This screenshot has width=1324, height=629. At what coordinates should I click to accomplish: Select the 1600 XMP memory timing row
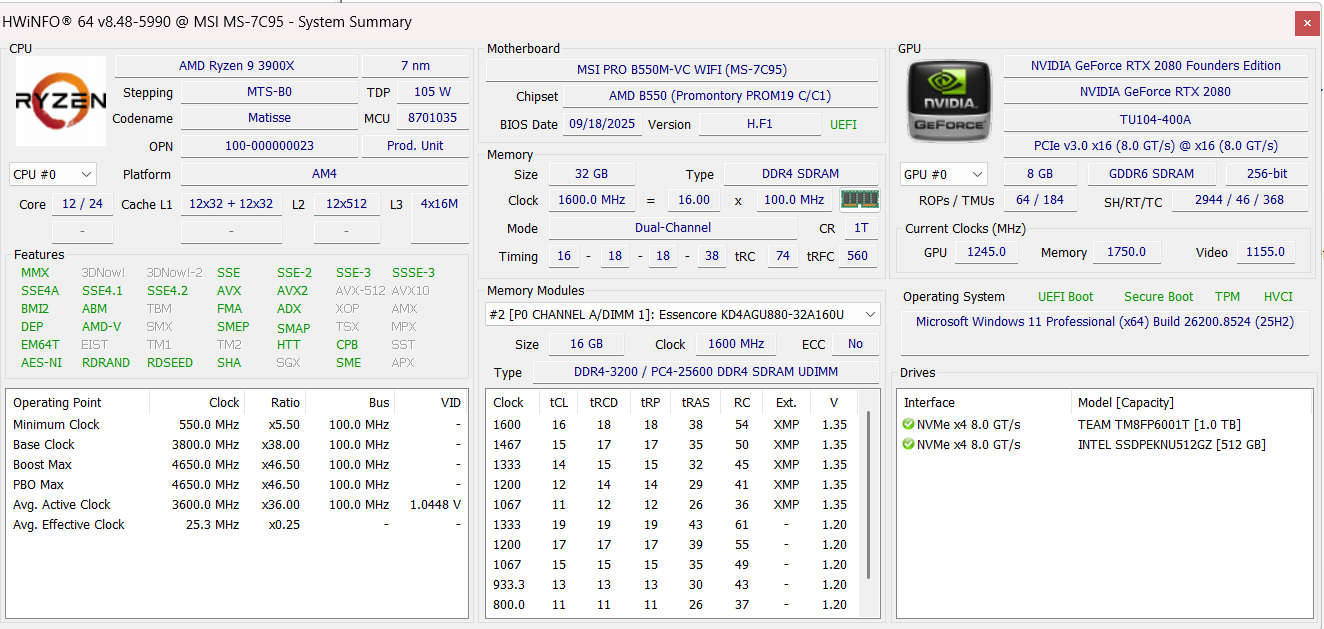[671, 425]
